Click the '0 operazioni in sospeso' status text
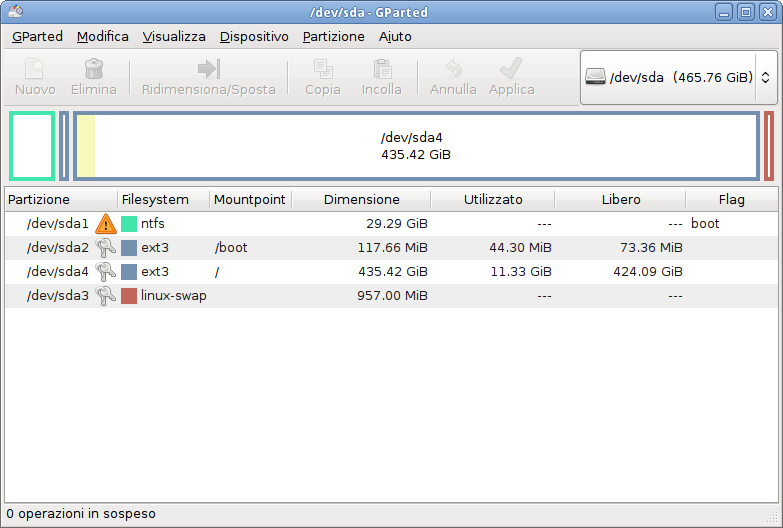The height and width of the screenshot is (528, 783). click(81, 514)
